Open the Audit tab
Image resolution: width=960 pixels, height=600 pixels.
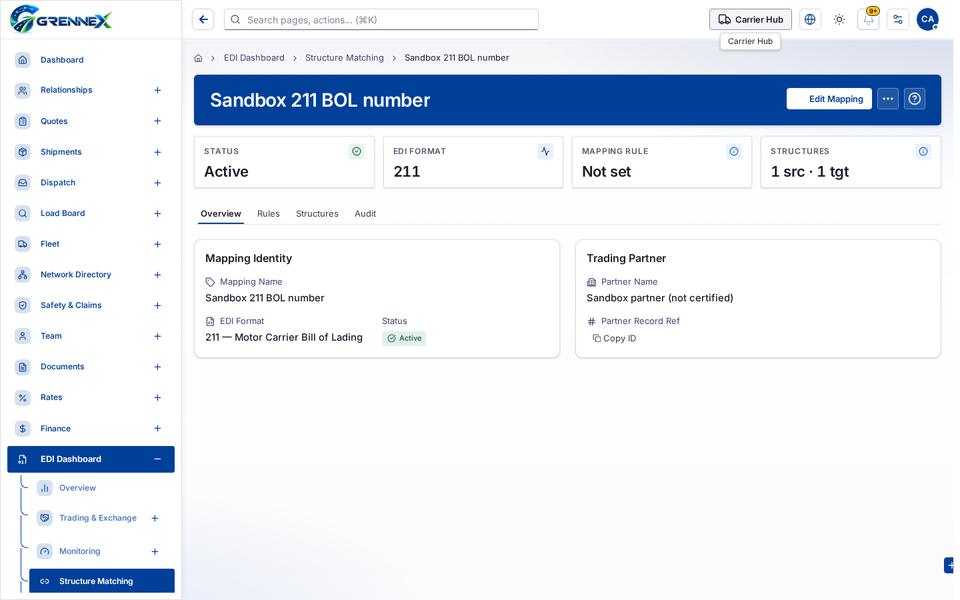point(365,214)
